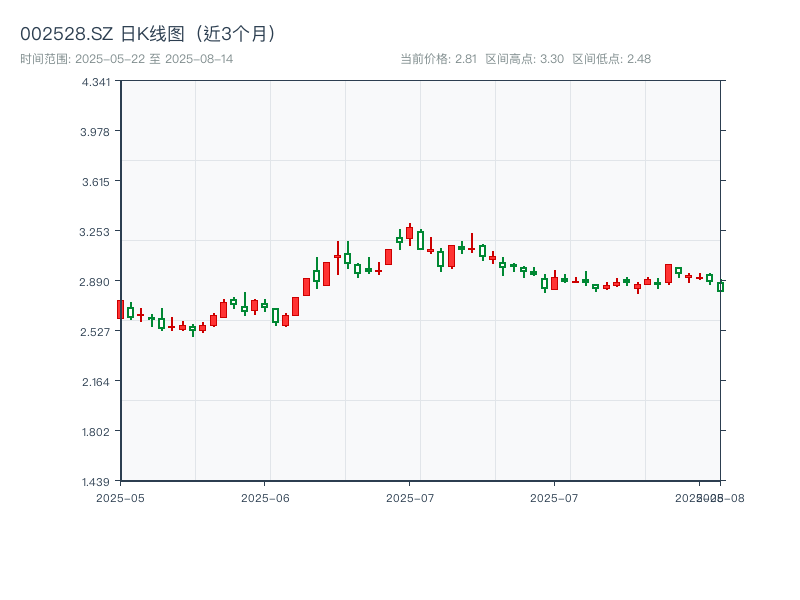The image size is (800, 600).
Task: Click the 当前价格: 2.81 label
Action: click(438, 59)
